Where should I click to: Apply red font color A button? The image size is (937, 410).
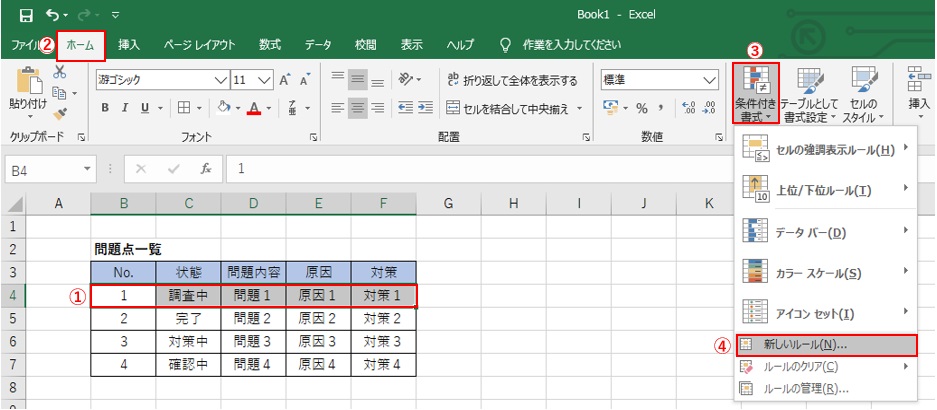point(255,108)
